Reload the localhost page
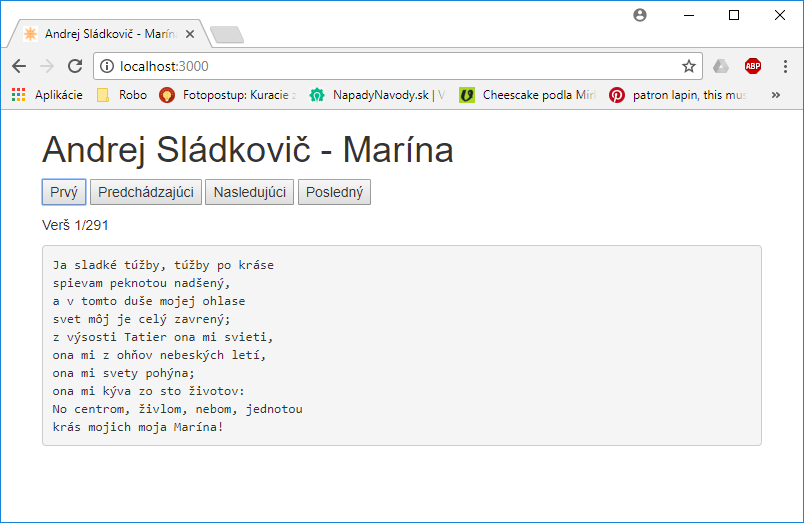Viewport: 804px width, 523px height. pyautogui.click(x=75, y=66)
